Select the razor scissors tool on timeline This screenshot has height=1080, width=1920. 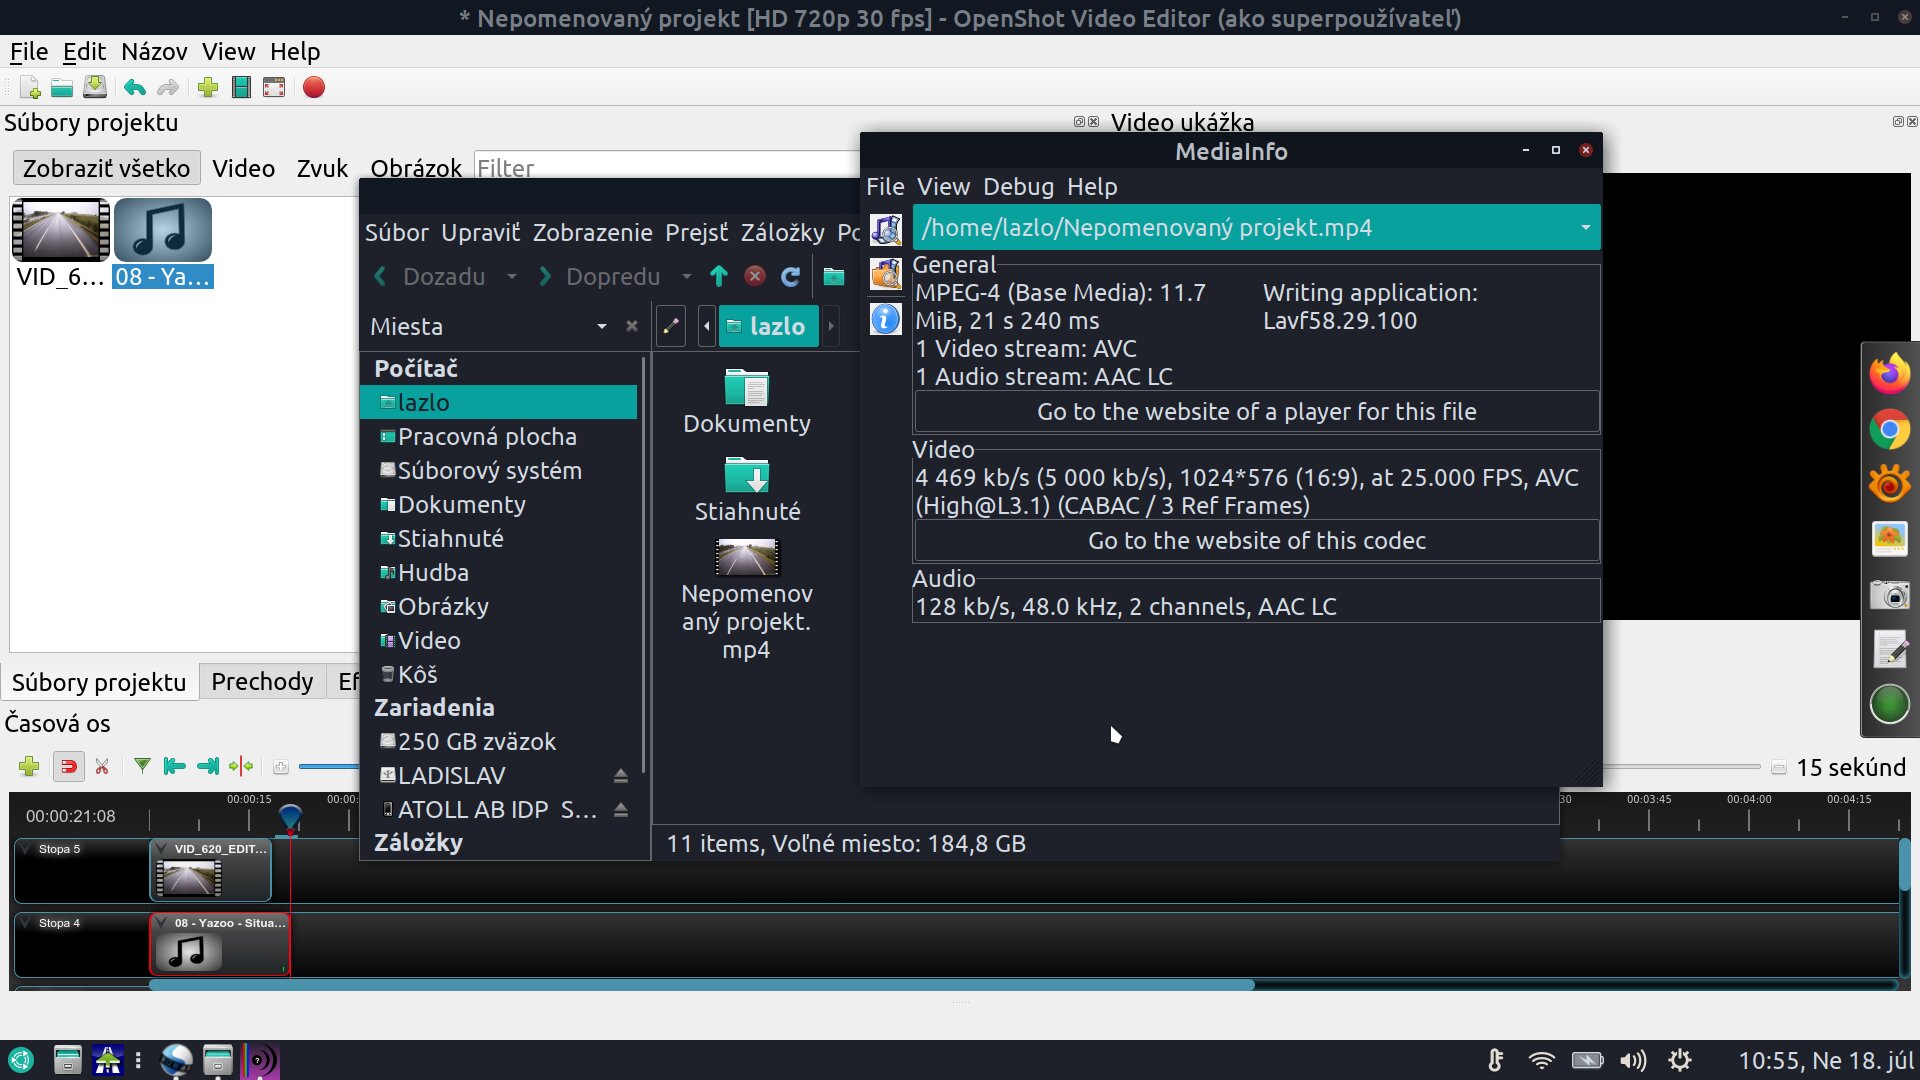pyautogui.click(x=102, y=767)
